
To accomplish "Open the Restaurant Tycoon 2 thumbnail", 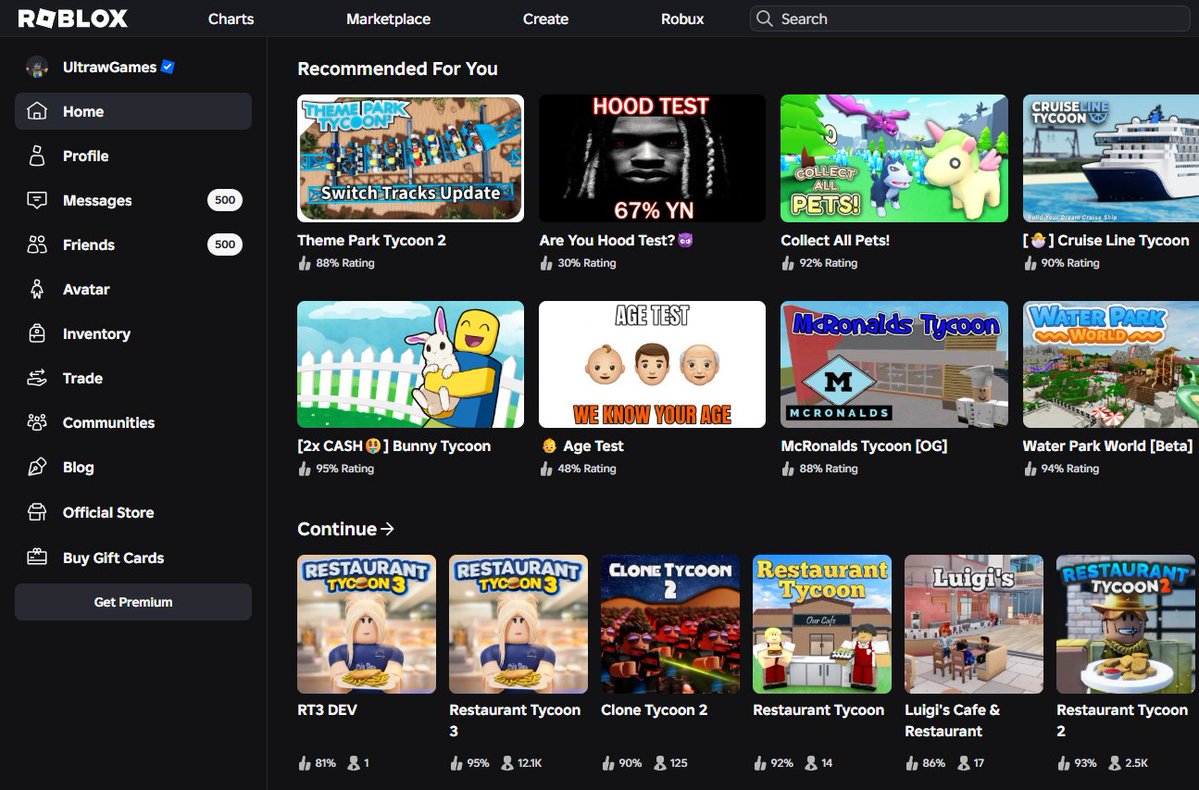I will (x=1126, y=624).
